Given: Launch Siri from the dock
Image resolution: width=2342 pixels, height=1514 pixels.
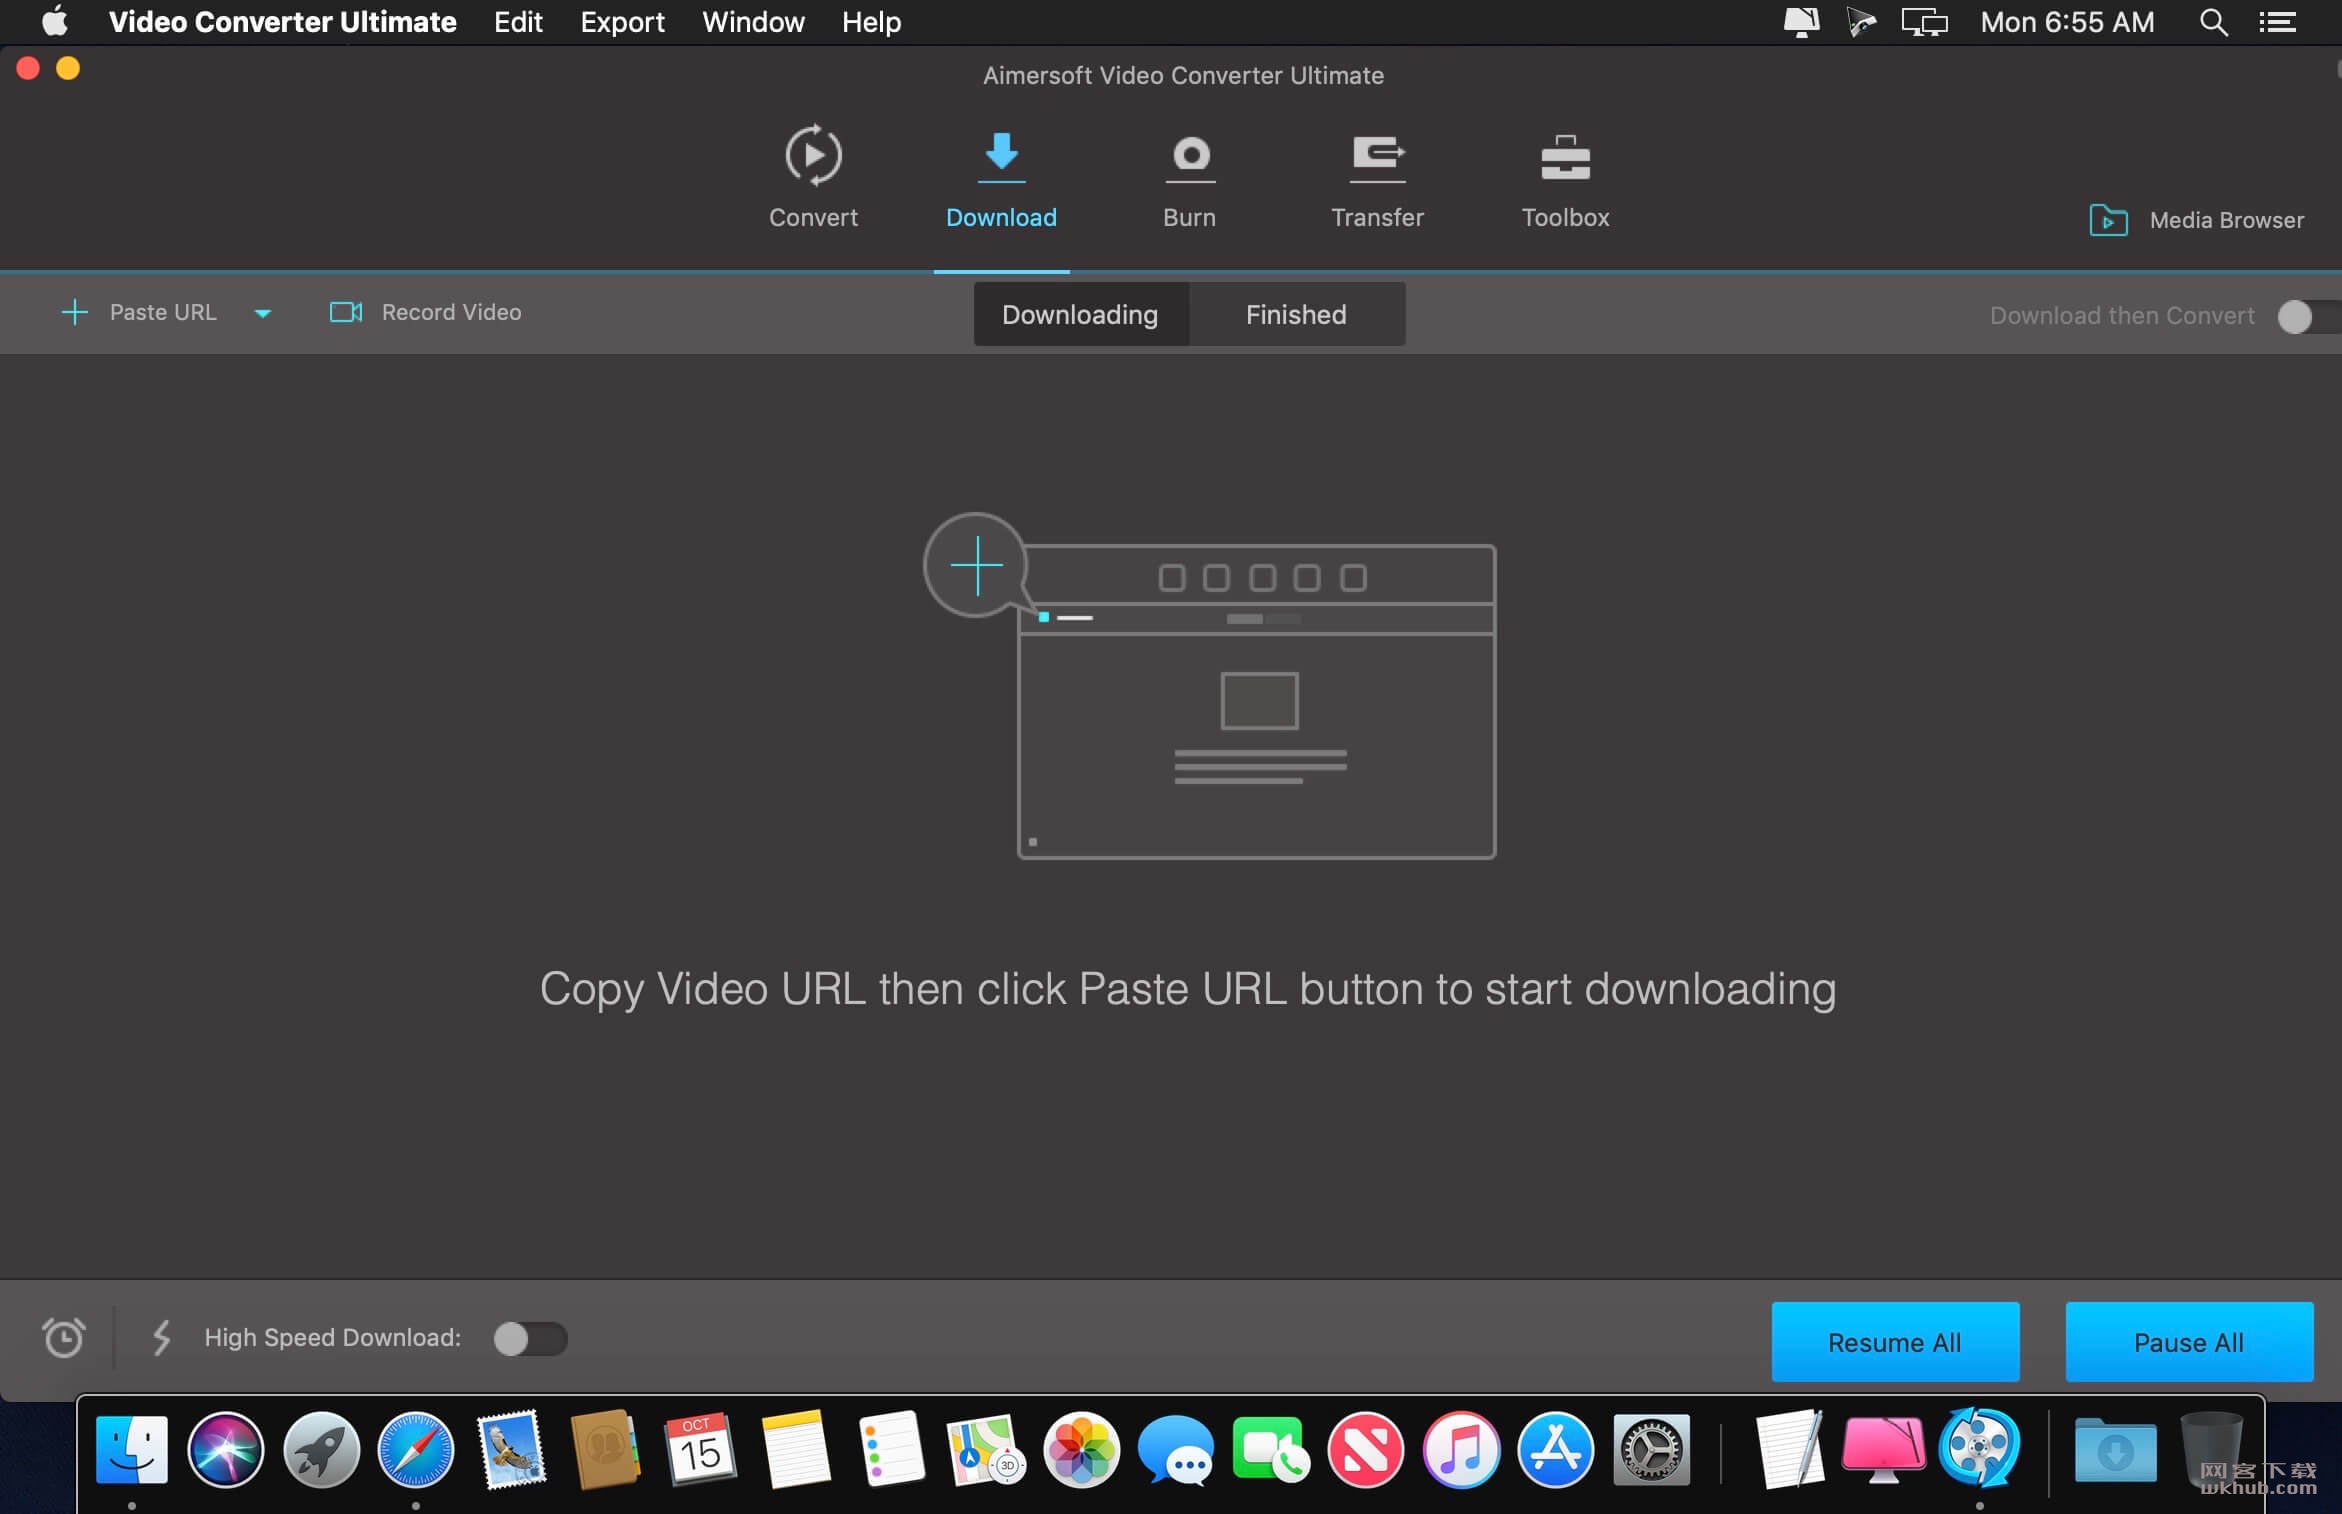Looking at the screenshot, I should click(226, 1449).
